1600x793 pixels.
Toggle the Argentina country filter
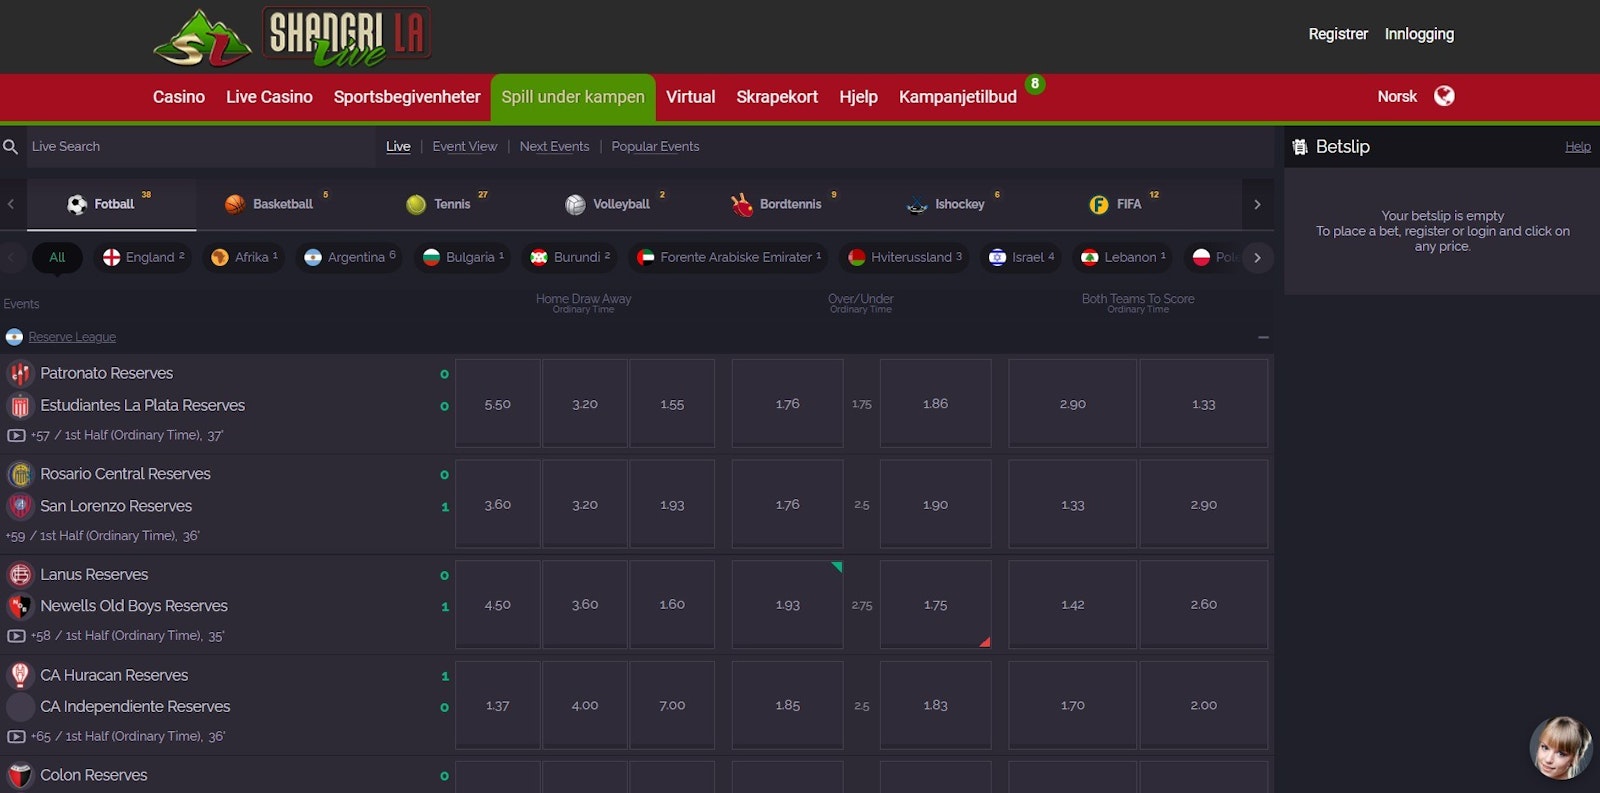(x=349, y=257)
